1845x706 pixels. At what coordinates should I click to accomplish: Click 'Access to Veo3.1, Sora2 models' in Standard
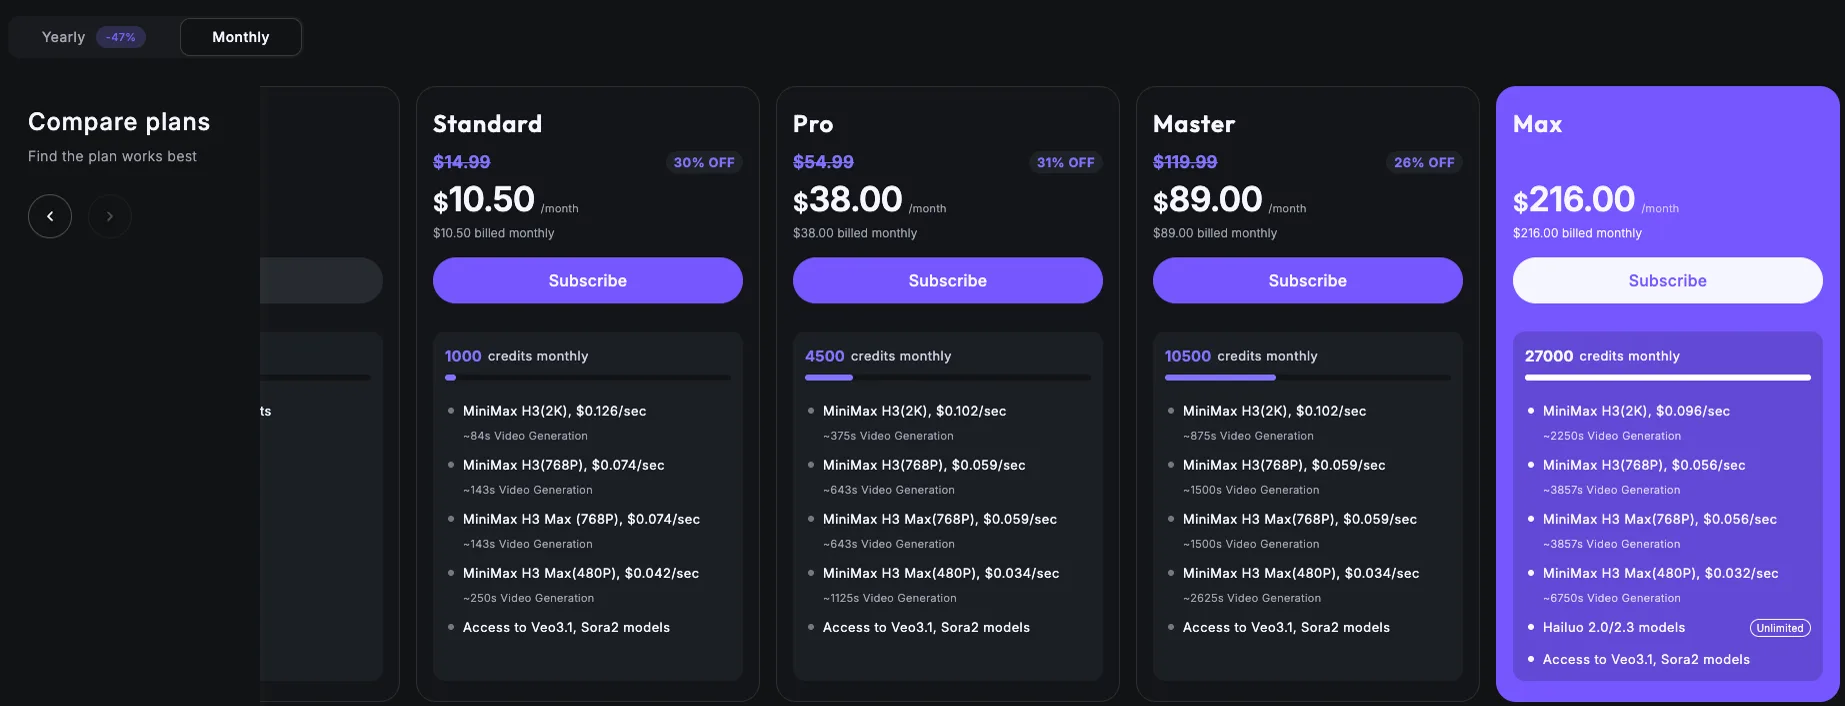click(x=566, y=627)
